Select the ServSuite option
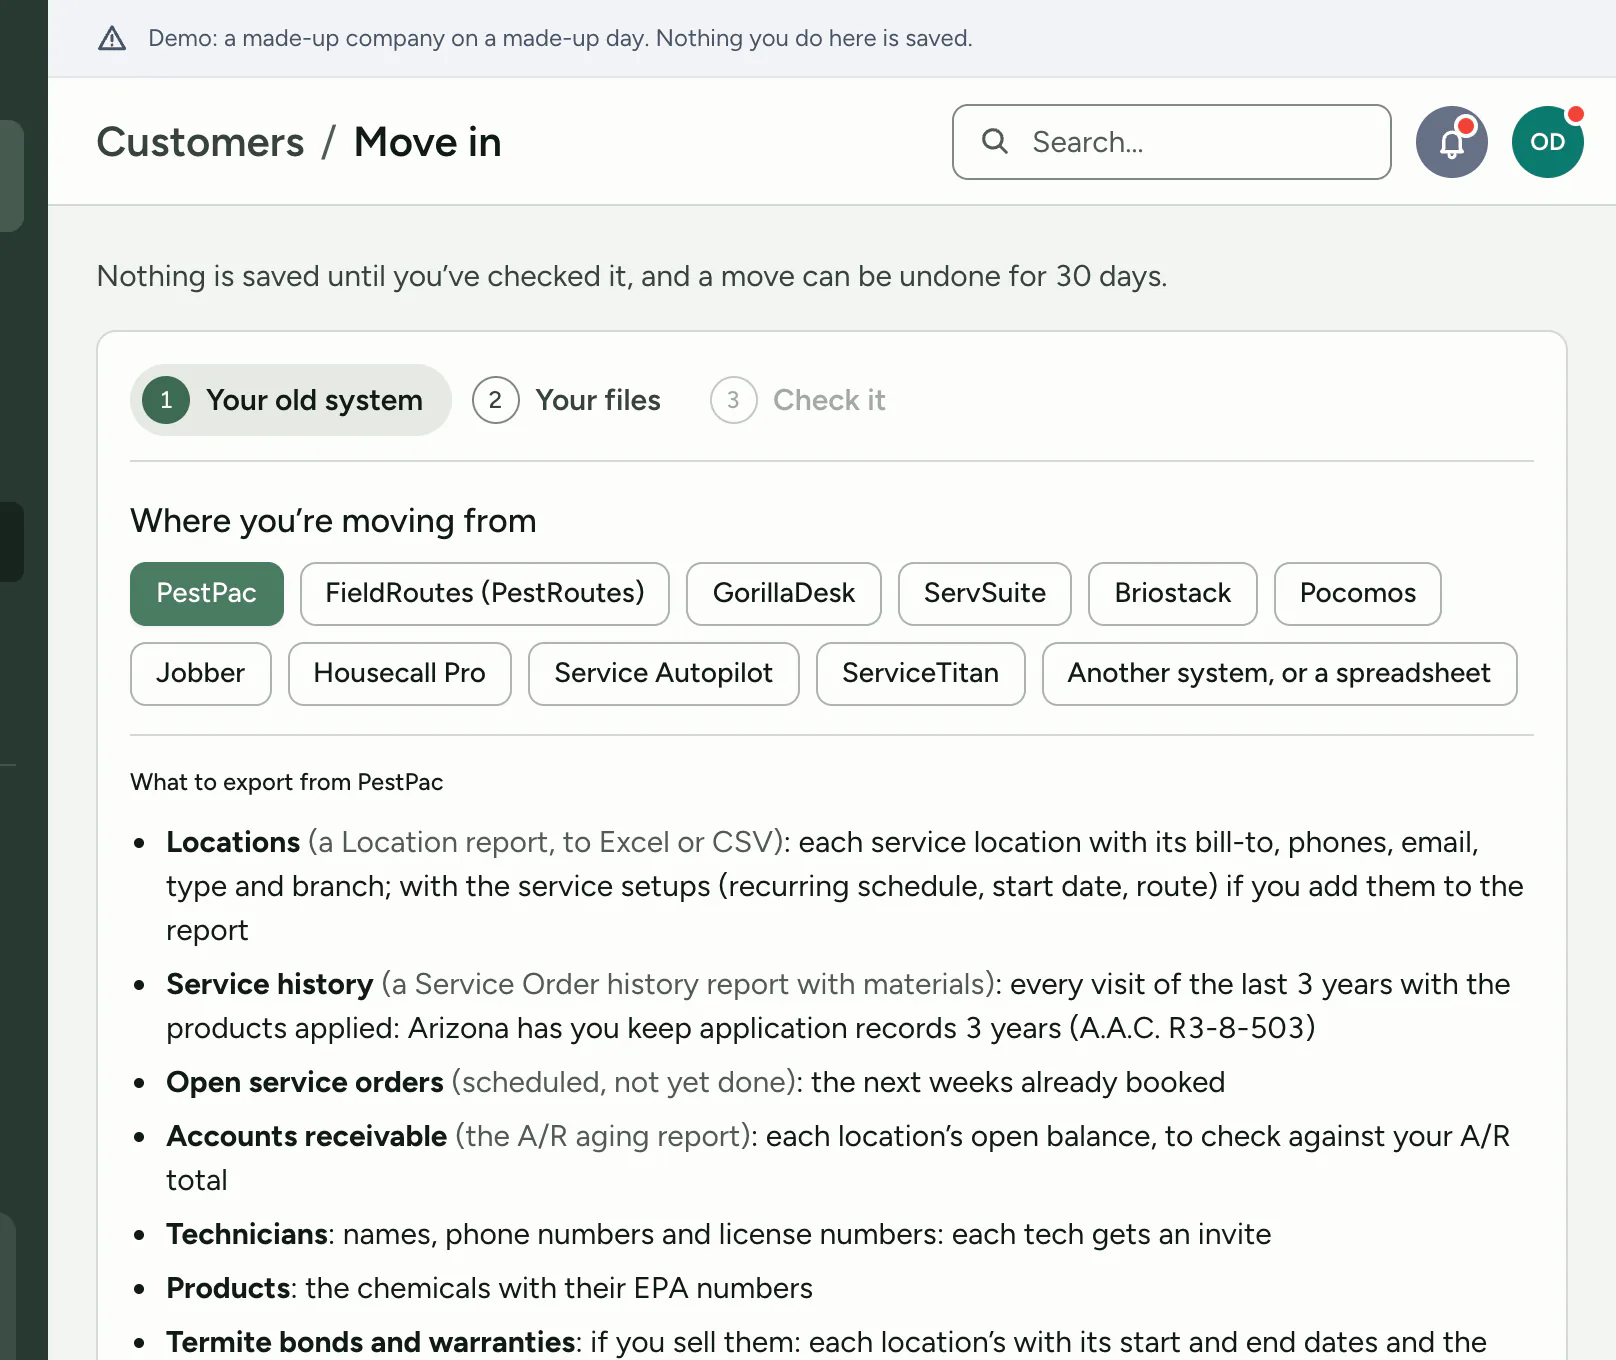The height and width of the screenshot is (1360, 1616). pyautogui.click(x=985, y=594)
